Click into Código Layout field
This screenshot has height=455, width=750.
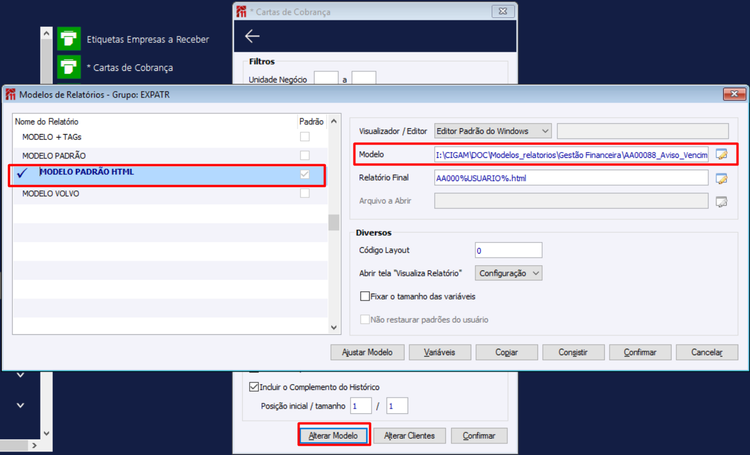tap(508, 250)
